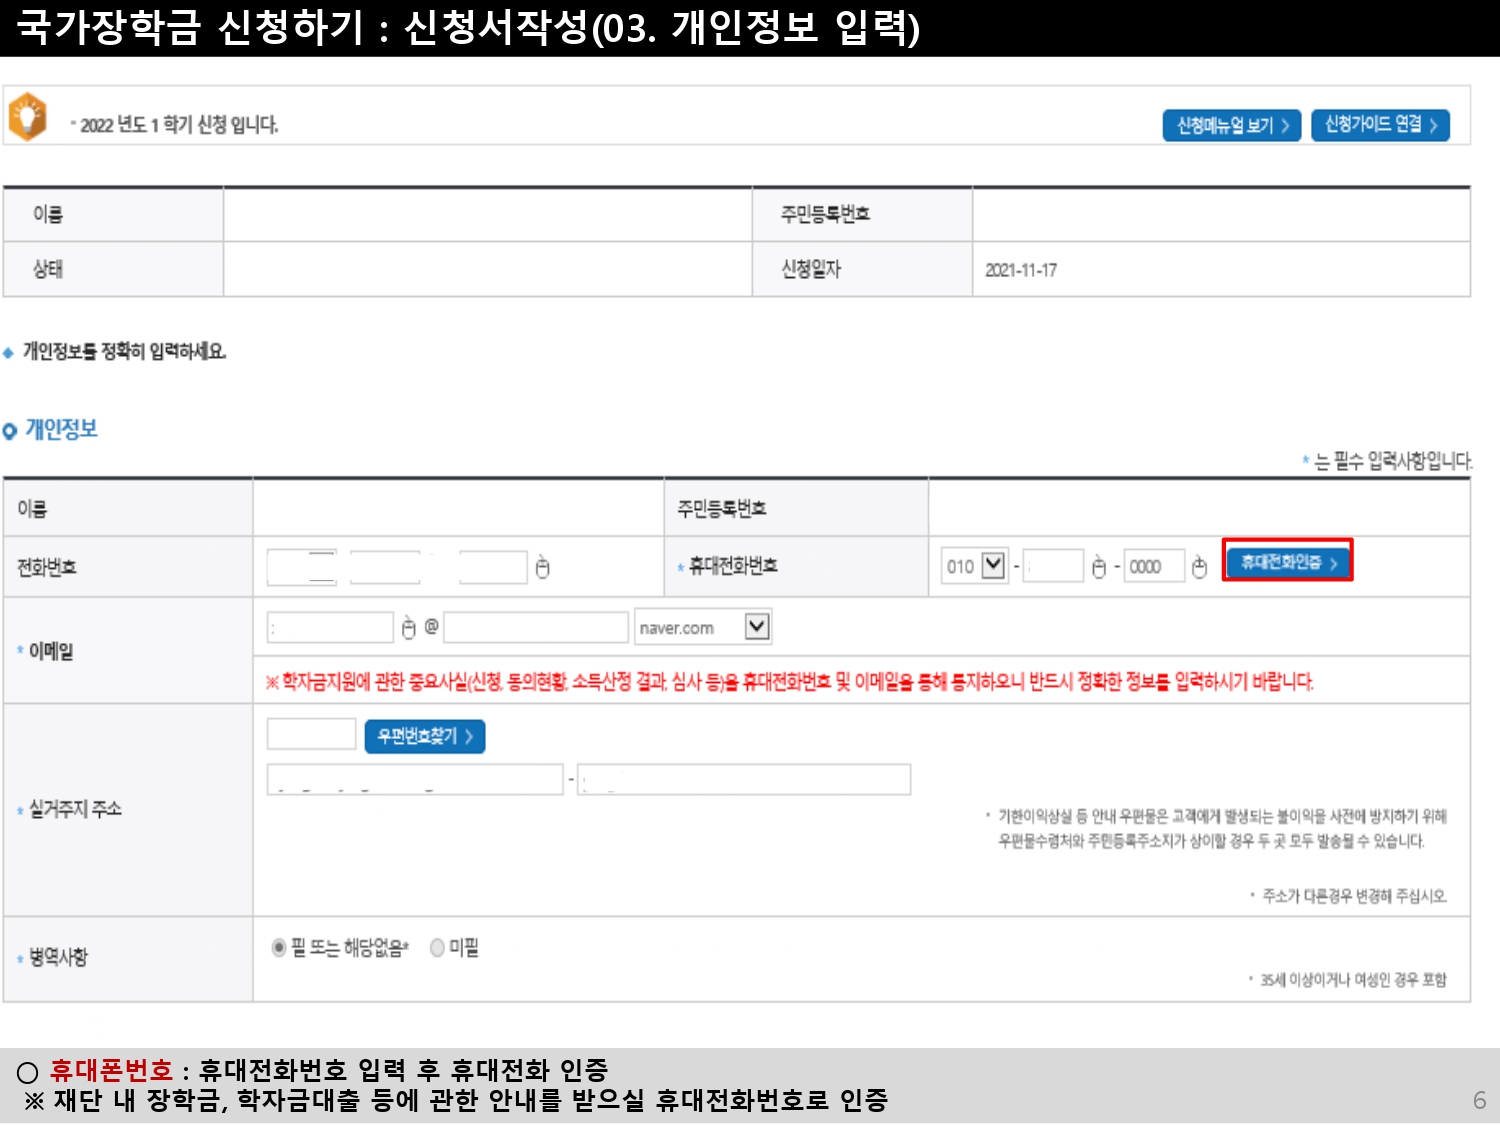Click the first 전화번호 input box
The image size is (1500, 1125).
point(302,567)
